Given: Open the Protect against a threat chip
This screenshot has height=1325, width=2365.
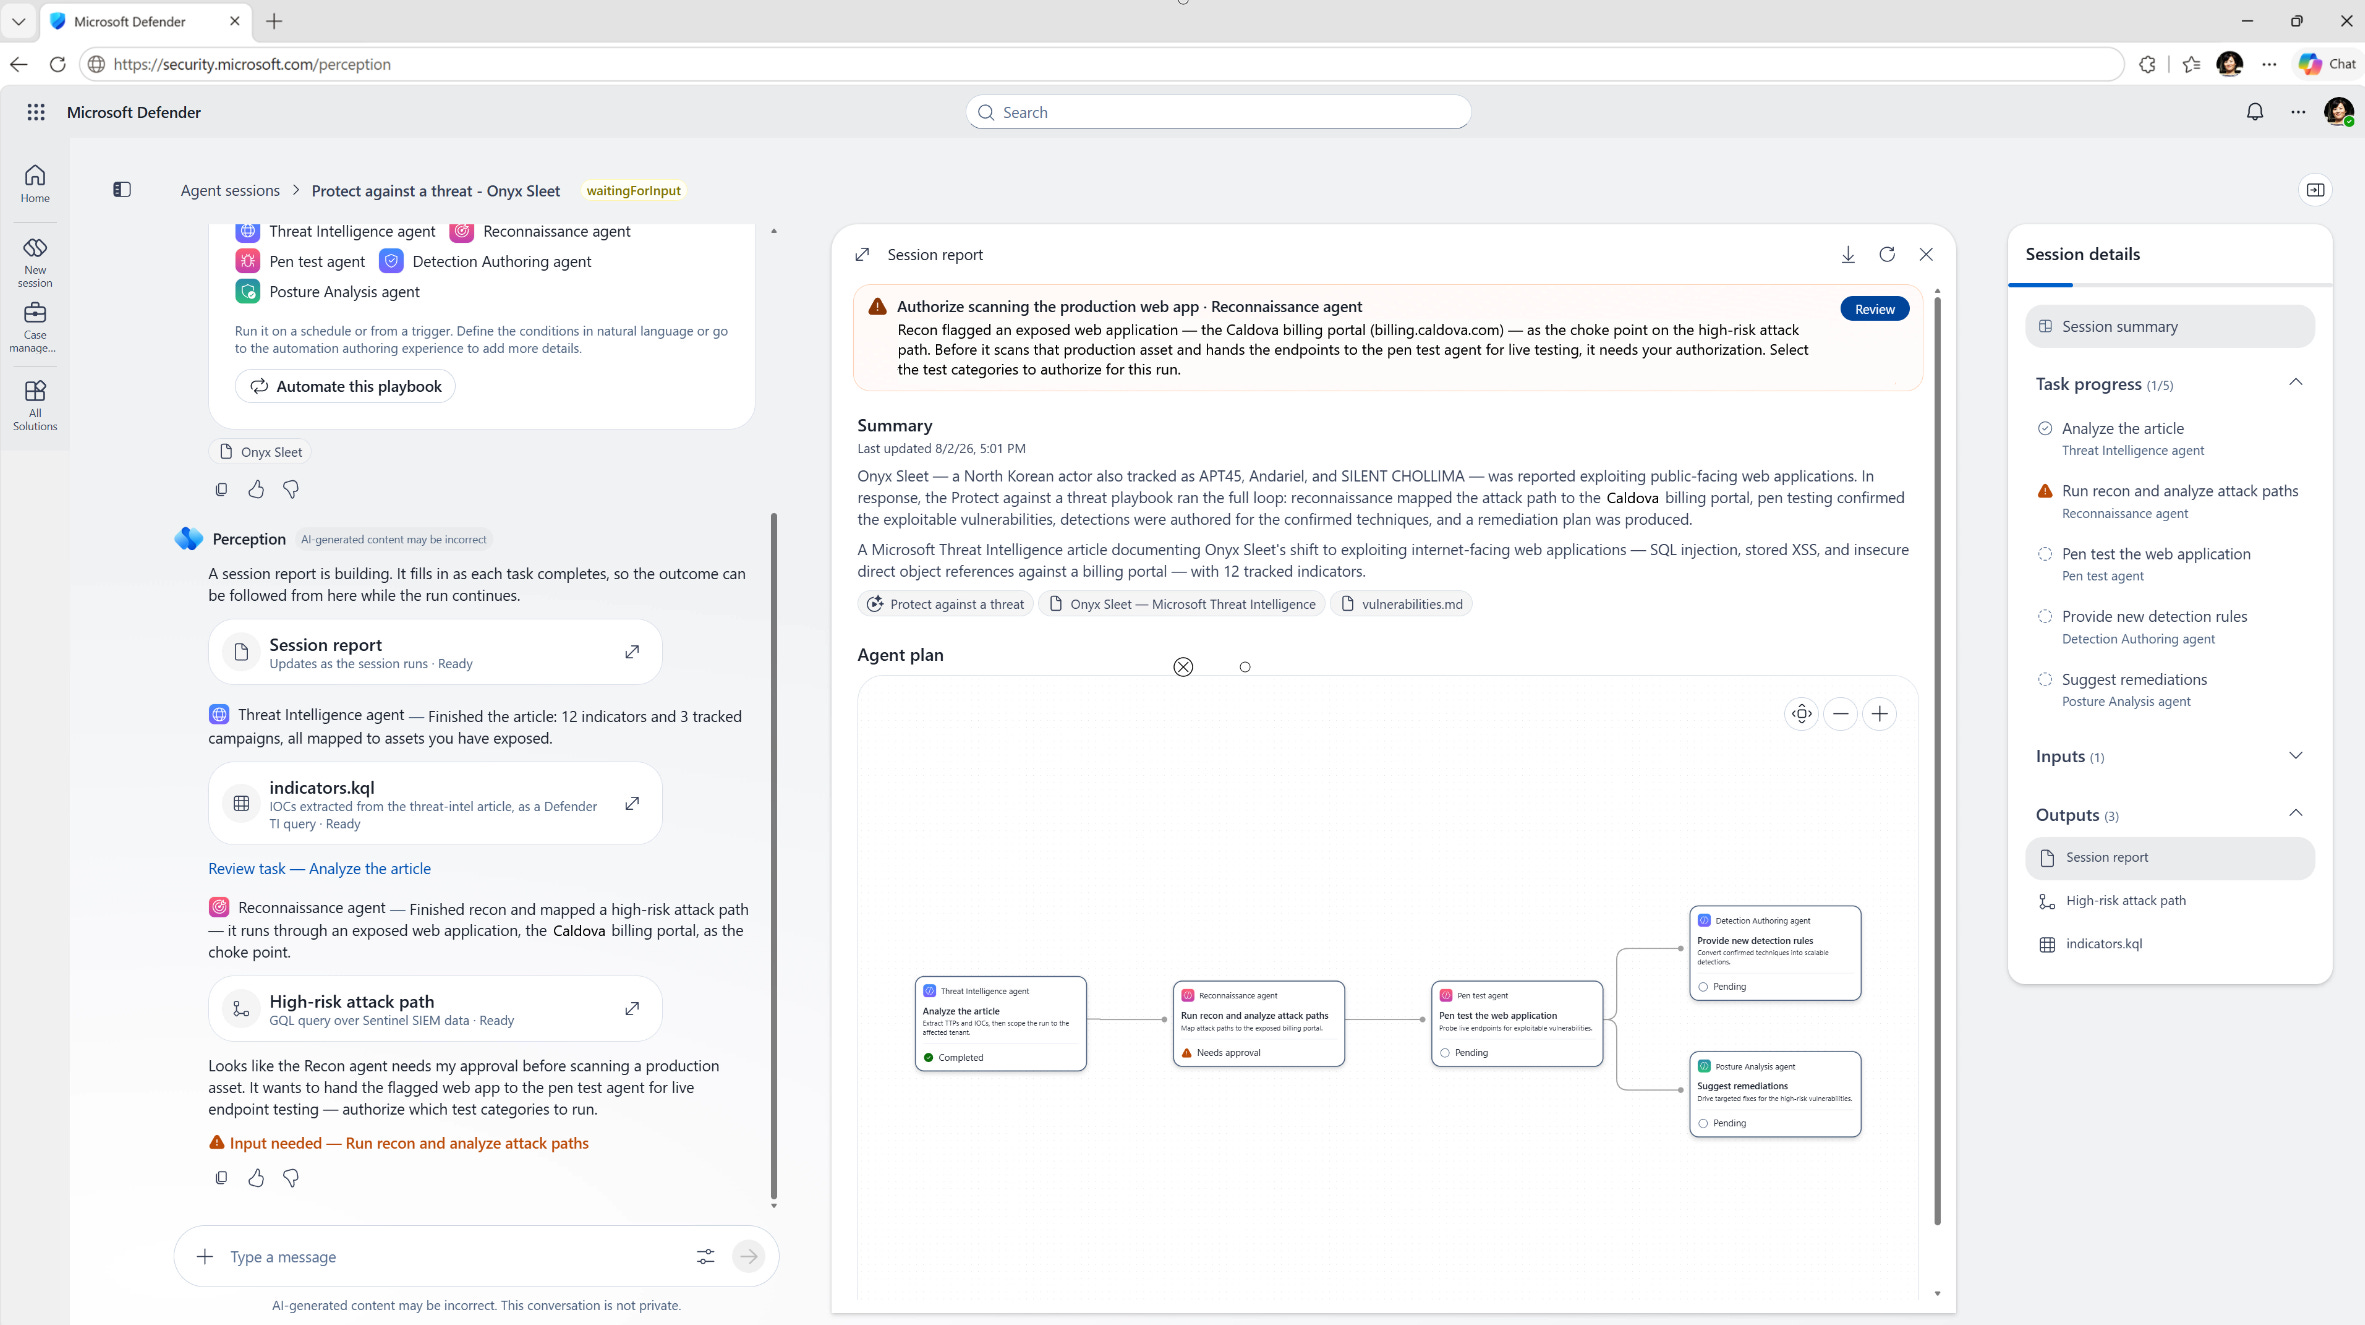Looking at the screenshot, I should (945, 604).
